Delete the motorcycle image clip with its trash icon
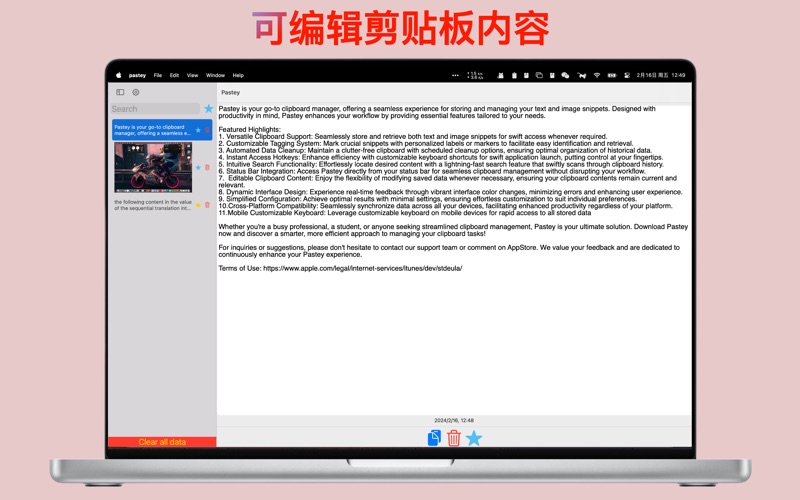 pyautogui.click(x=208, y=167)
